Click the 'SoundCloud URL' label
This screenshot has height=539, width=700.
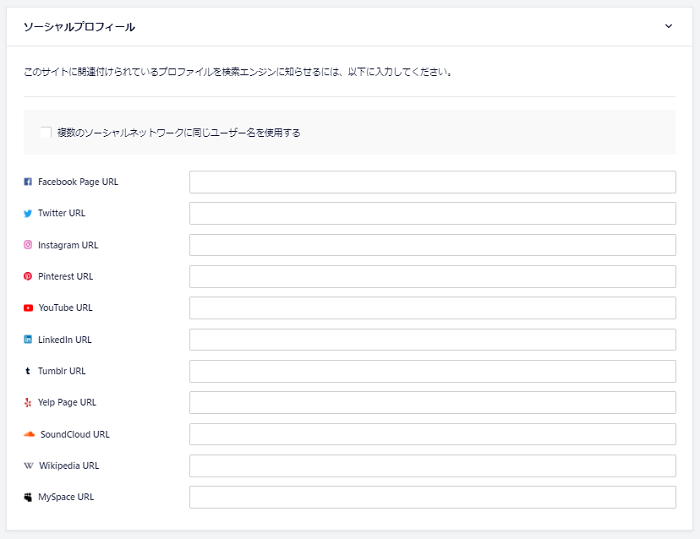(75, 435)
